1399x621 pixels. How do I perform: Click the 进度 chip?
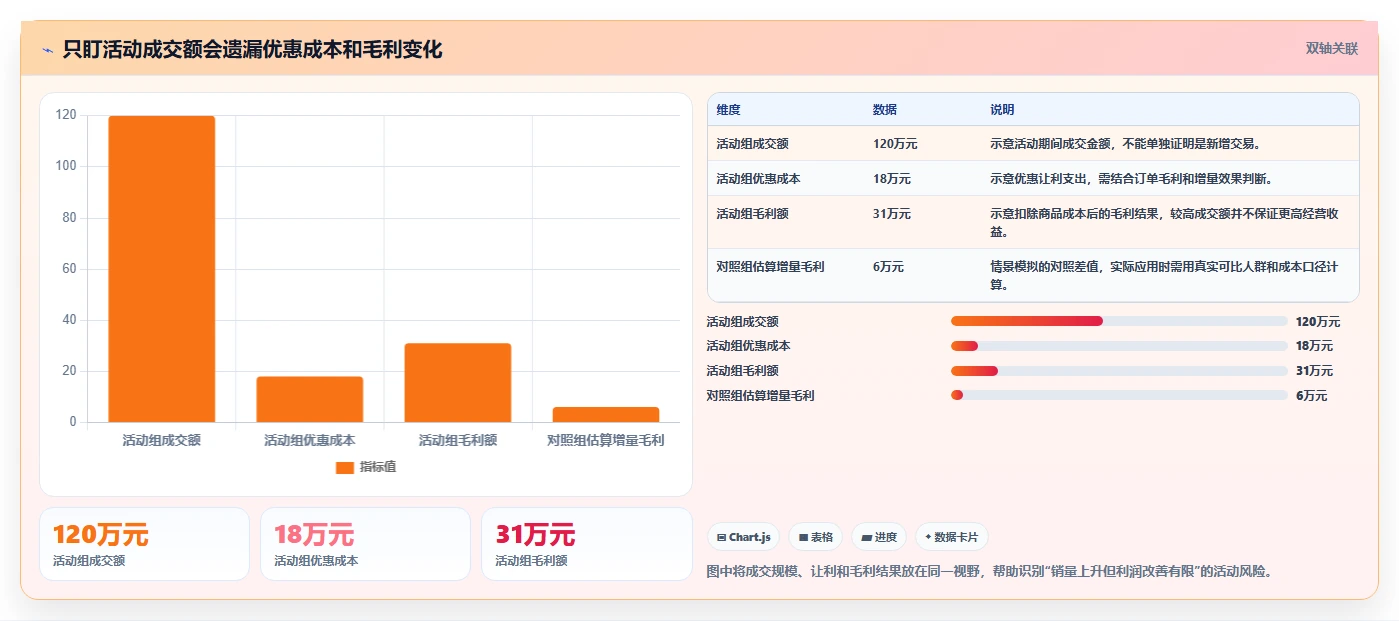pos(879,537)
